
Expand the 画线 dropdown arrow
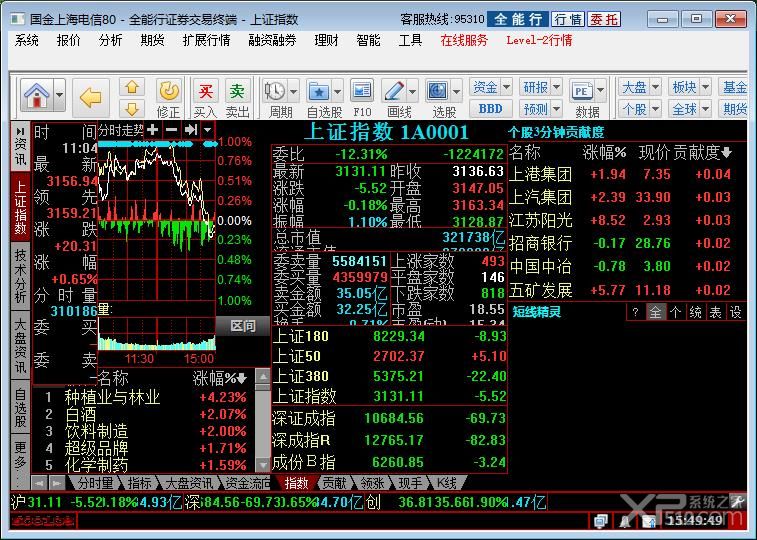[x=412, y=91]
